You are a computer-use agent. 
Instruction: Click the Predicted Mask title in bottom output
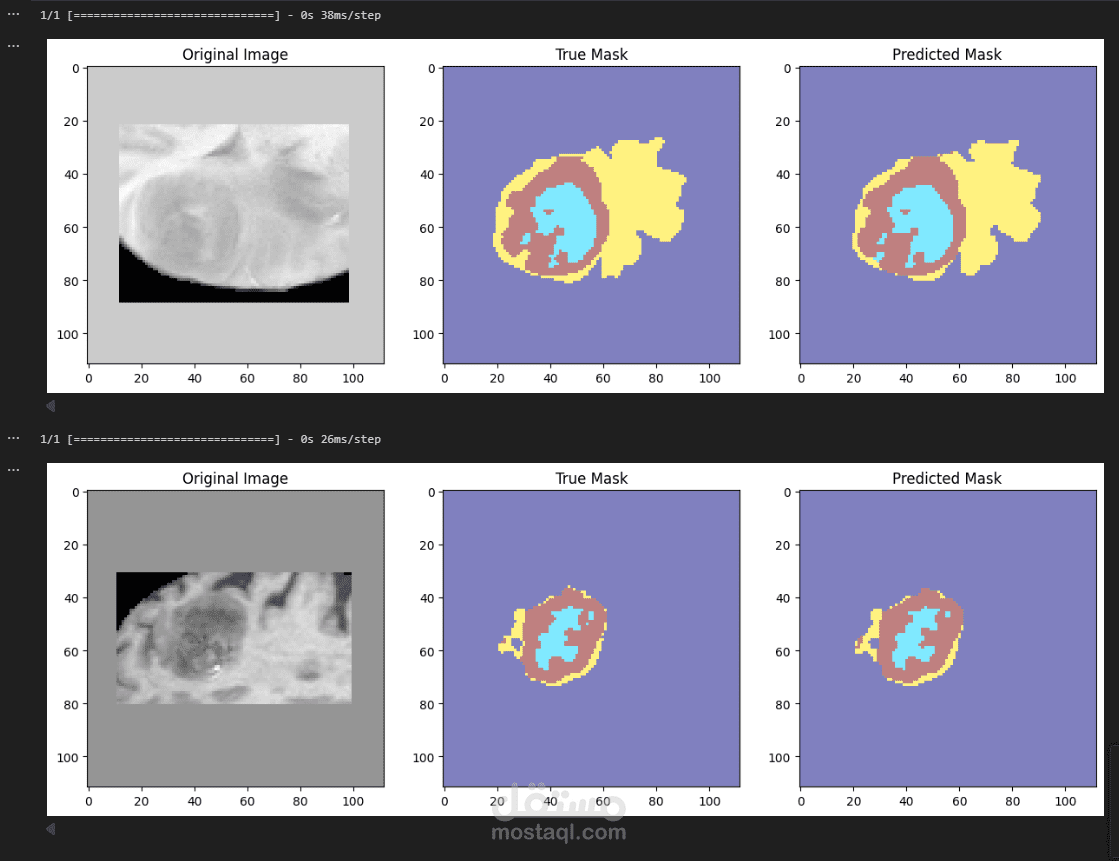coord(946,478)
